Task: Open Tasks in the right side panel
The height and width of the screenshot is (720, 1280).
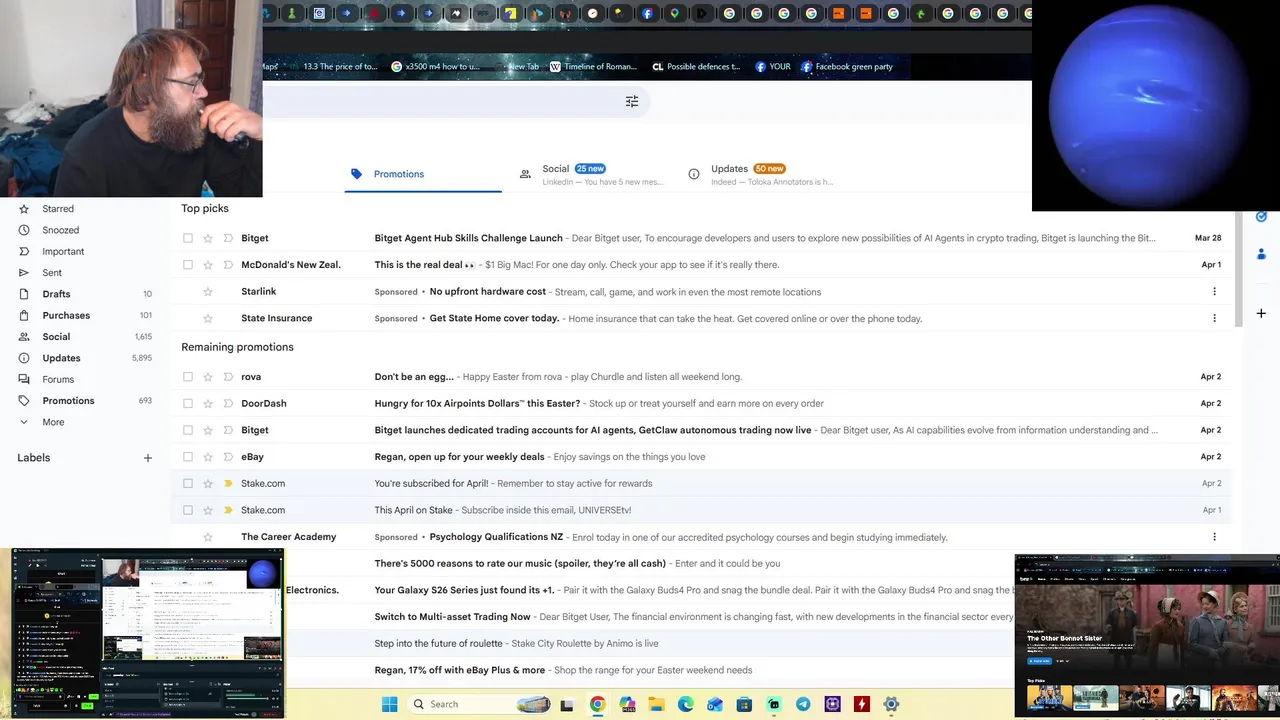Action: click(1261, 216)
